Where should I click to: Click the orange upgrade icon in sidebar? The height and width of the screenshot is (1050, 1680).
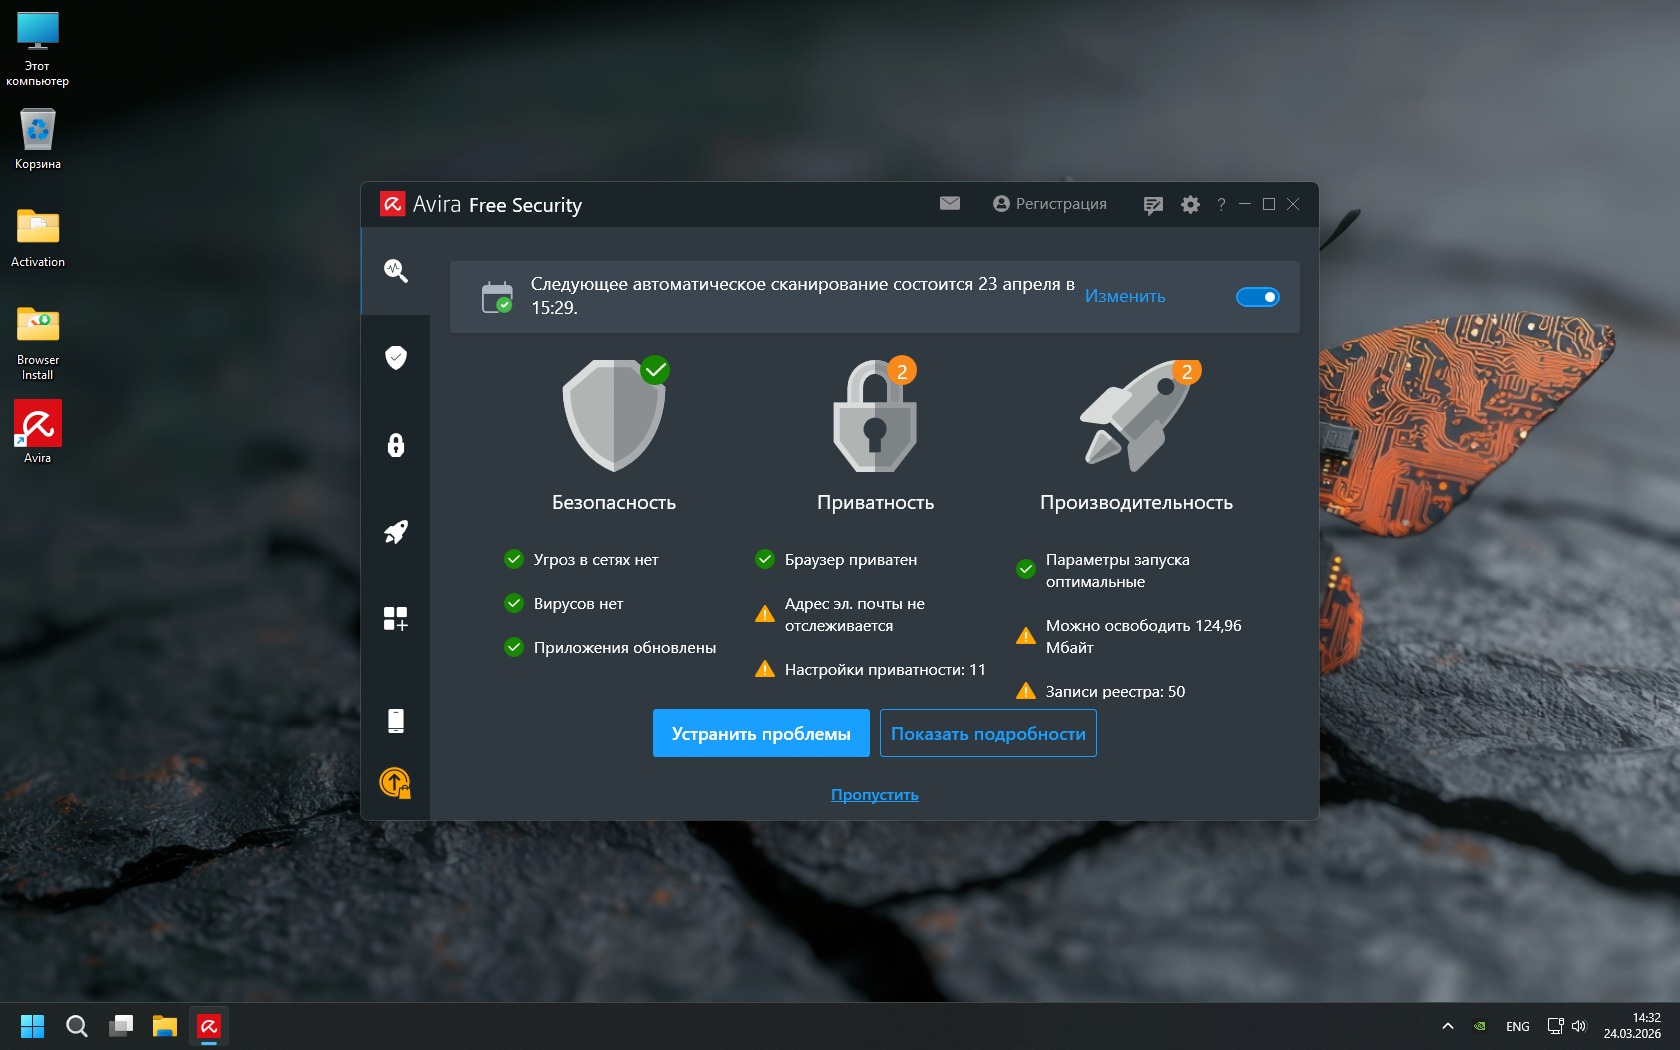pos(395,783)
